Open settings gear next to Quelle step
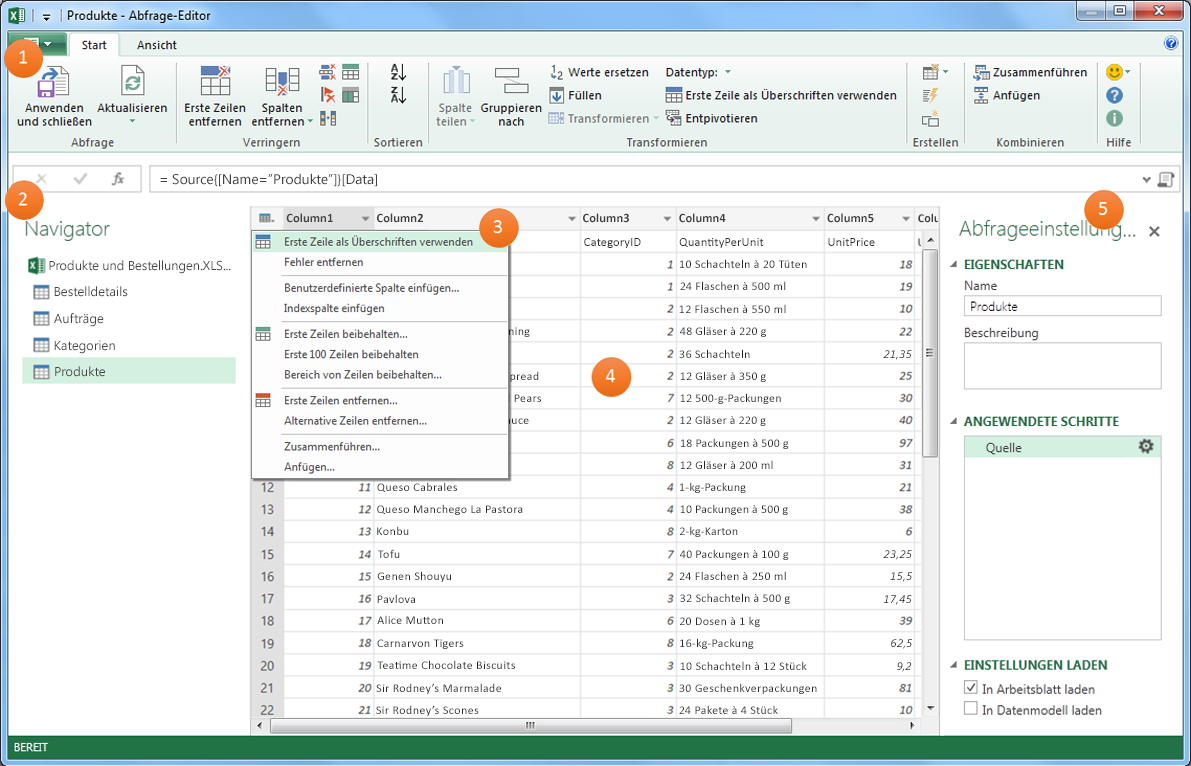Image resolution: width=1191 pixels, height=766 pixels. pos(1145,447)
